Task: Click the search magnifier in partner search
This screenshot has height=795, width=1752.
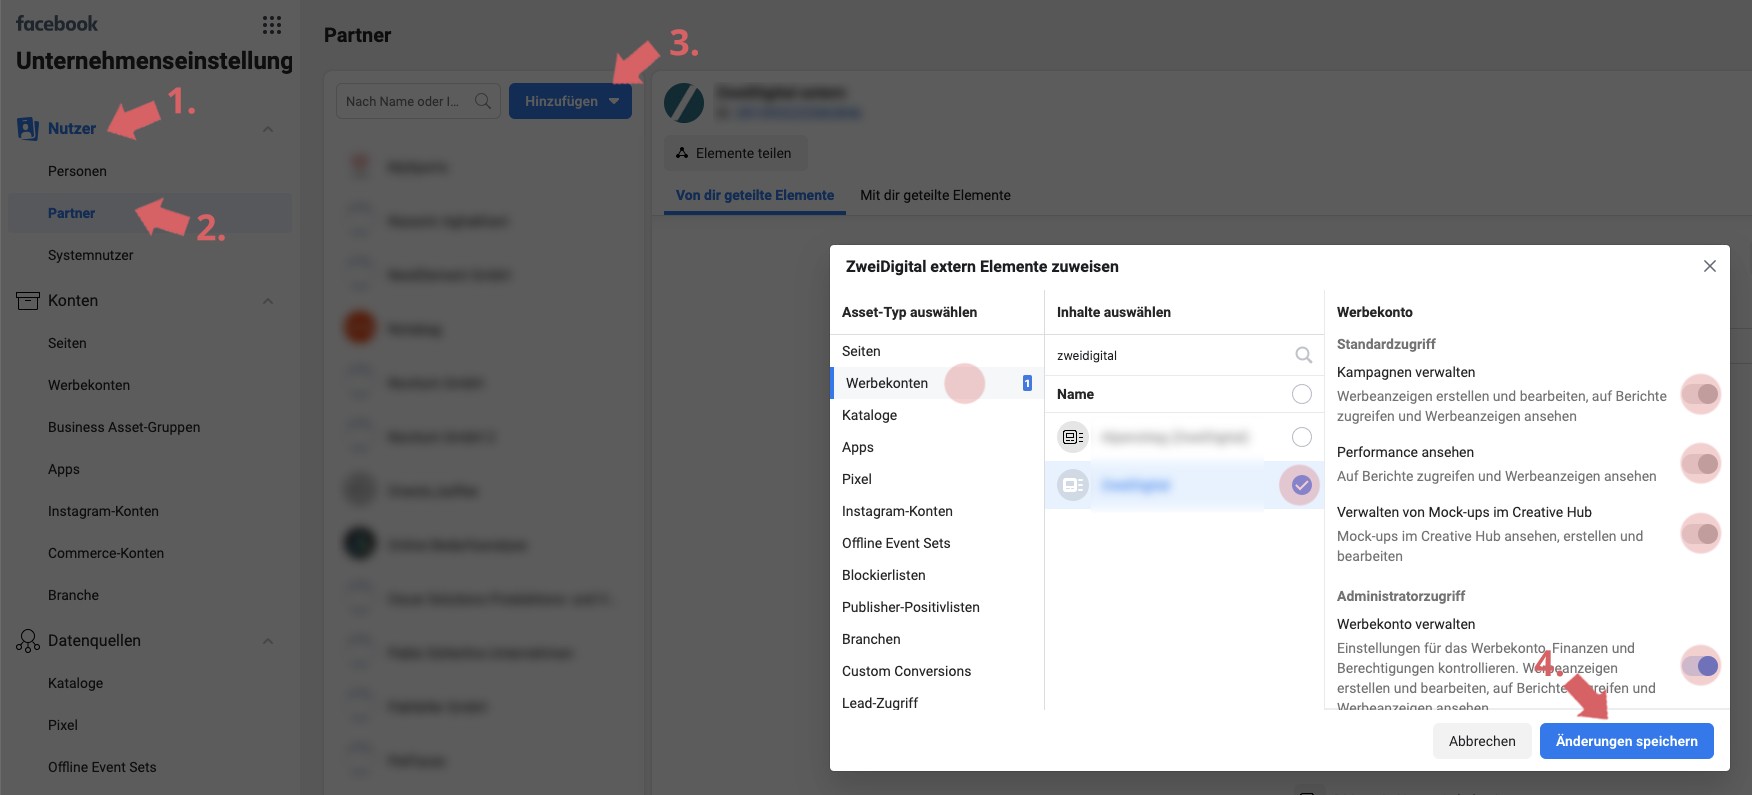Action: pos(483,101)
